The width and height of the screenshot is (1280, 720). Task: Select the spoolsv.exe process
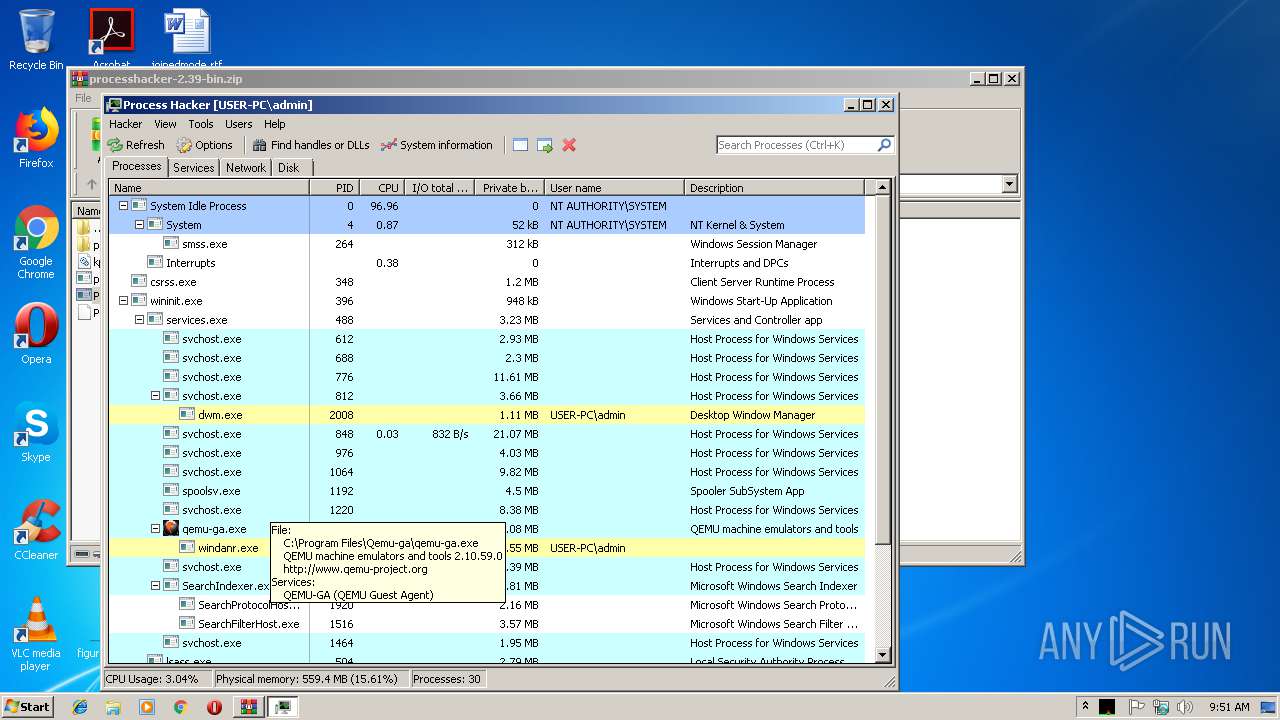(487, 491)
